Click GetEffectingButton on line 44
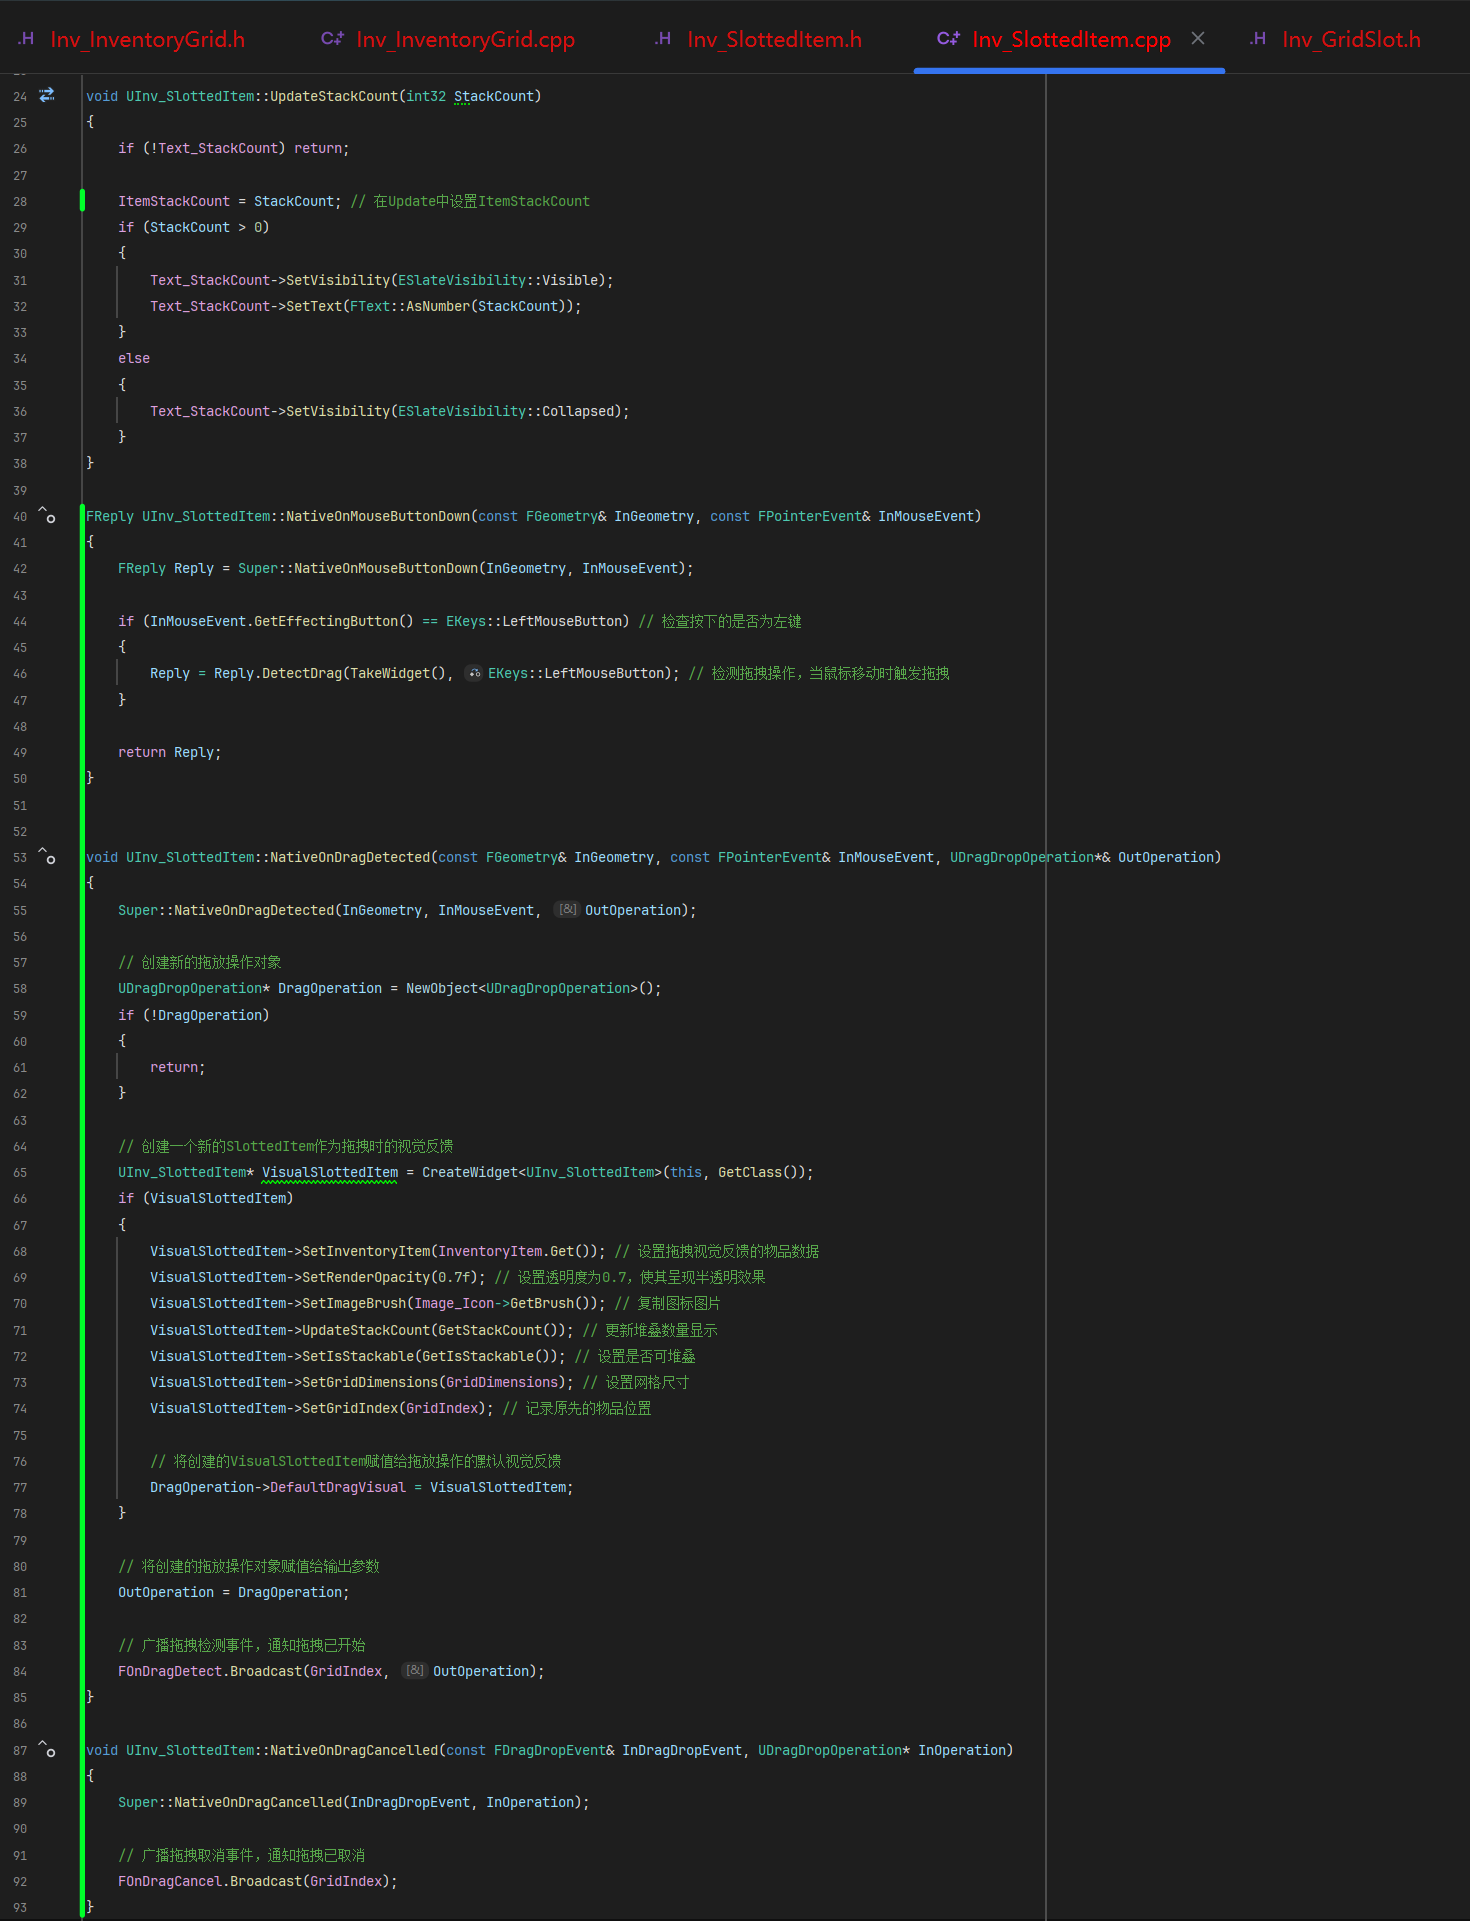Image resolution: width=1470 pixels, height=1921 pixels. [326, 621]
